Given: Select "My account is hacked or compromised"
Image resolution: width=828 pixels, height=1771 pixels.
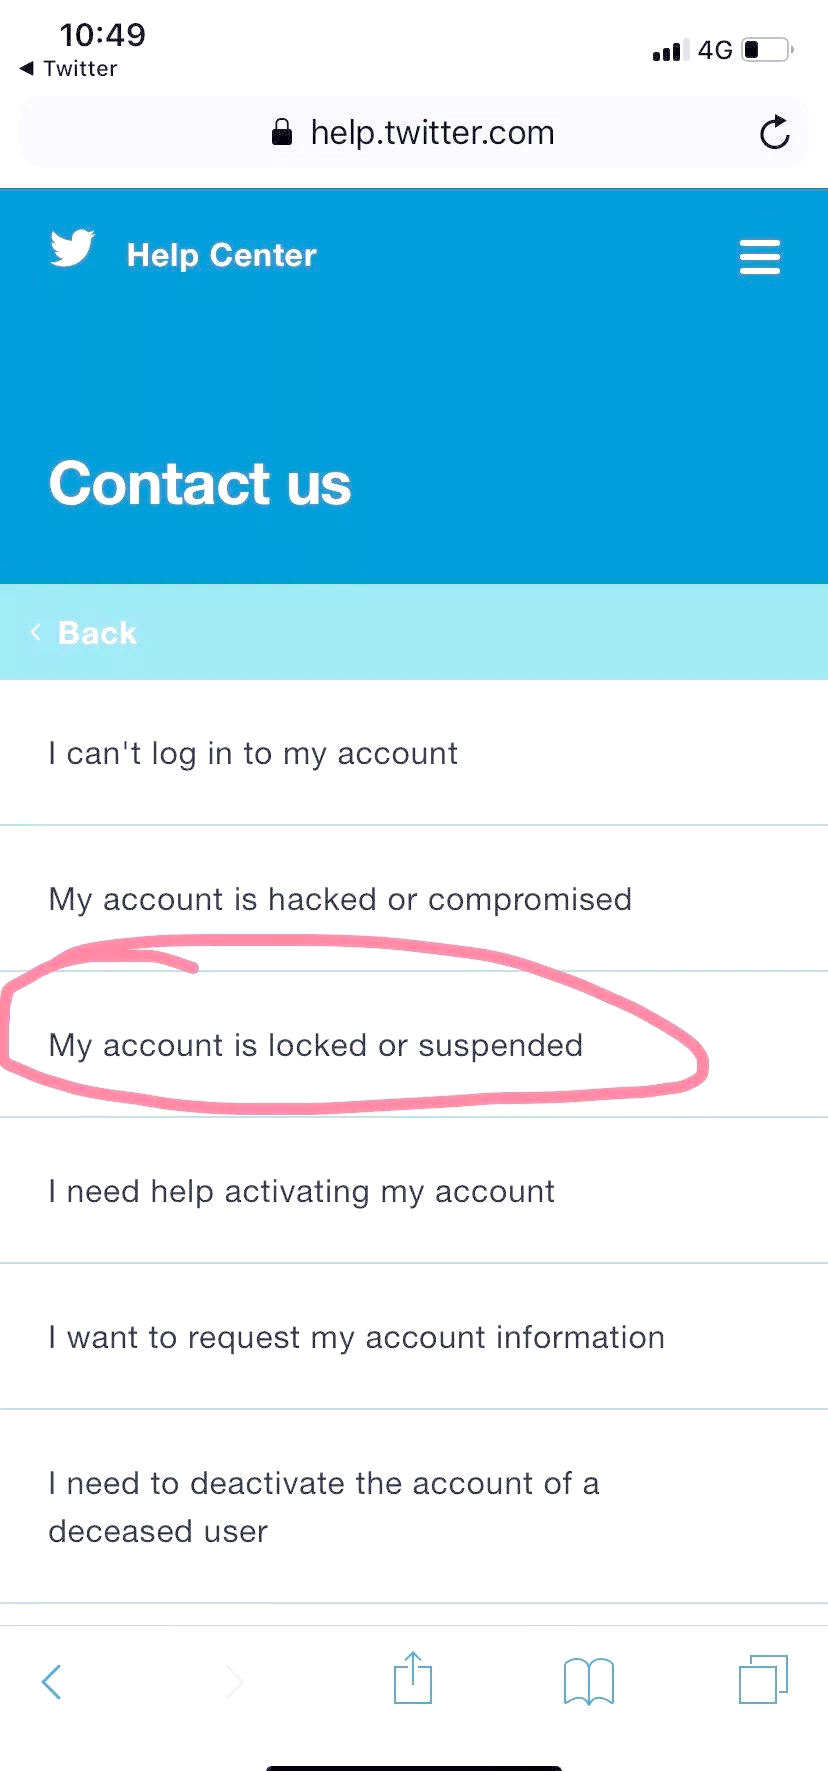Looking at the screenshot, I should [414, 899].
